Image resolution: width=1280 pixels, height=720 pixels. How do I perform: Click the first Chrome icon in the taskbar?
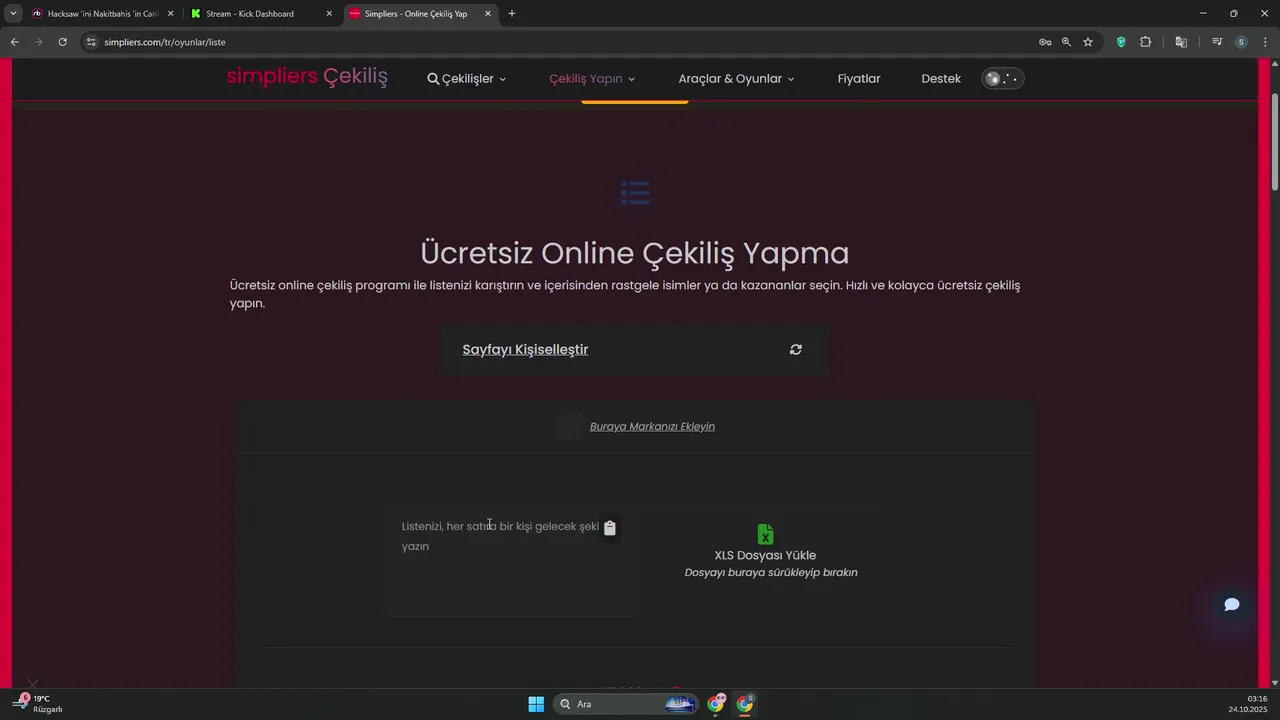point(716,704)
